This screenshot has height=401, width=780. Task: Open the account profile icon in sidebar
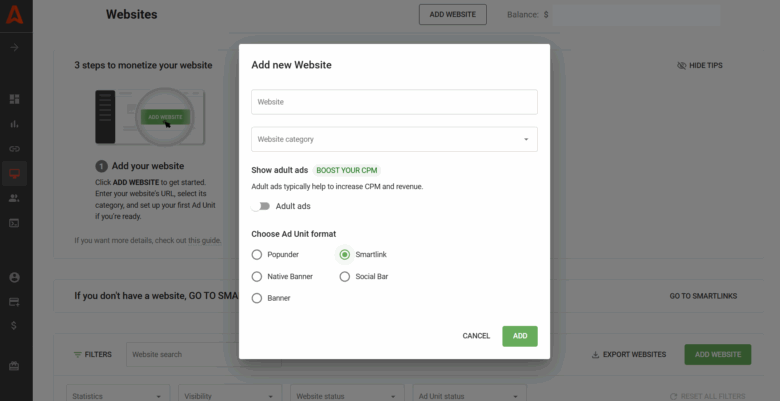[15, 277]
